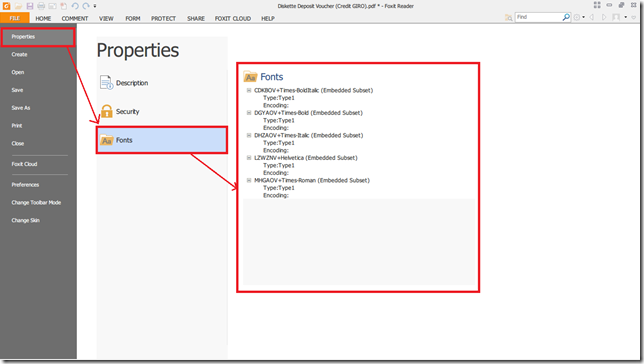This screenshot has height=364, width=644.
Task: Click the purple Save disk icon
Action: coord(30,6)
